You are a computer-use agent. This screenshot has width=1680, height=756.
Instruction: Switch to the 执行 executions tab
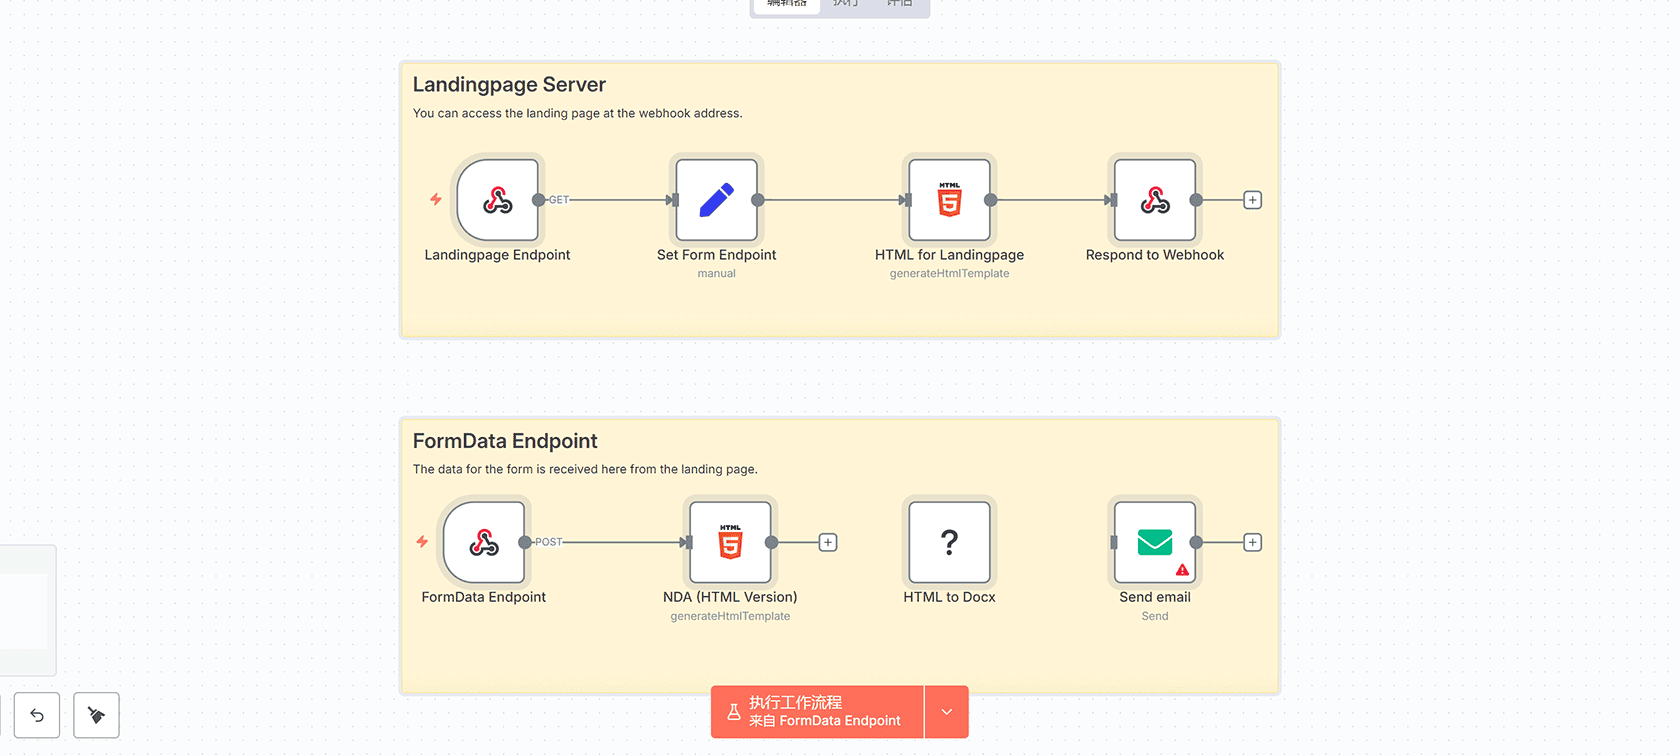click(x=845, y=4)
